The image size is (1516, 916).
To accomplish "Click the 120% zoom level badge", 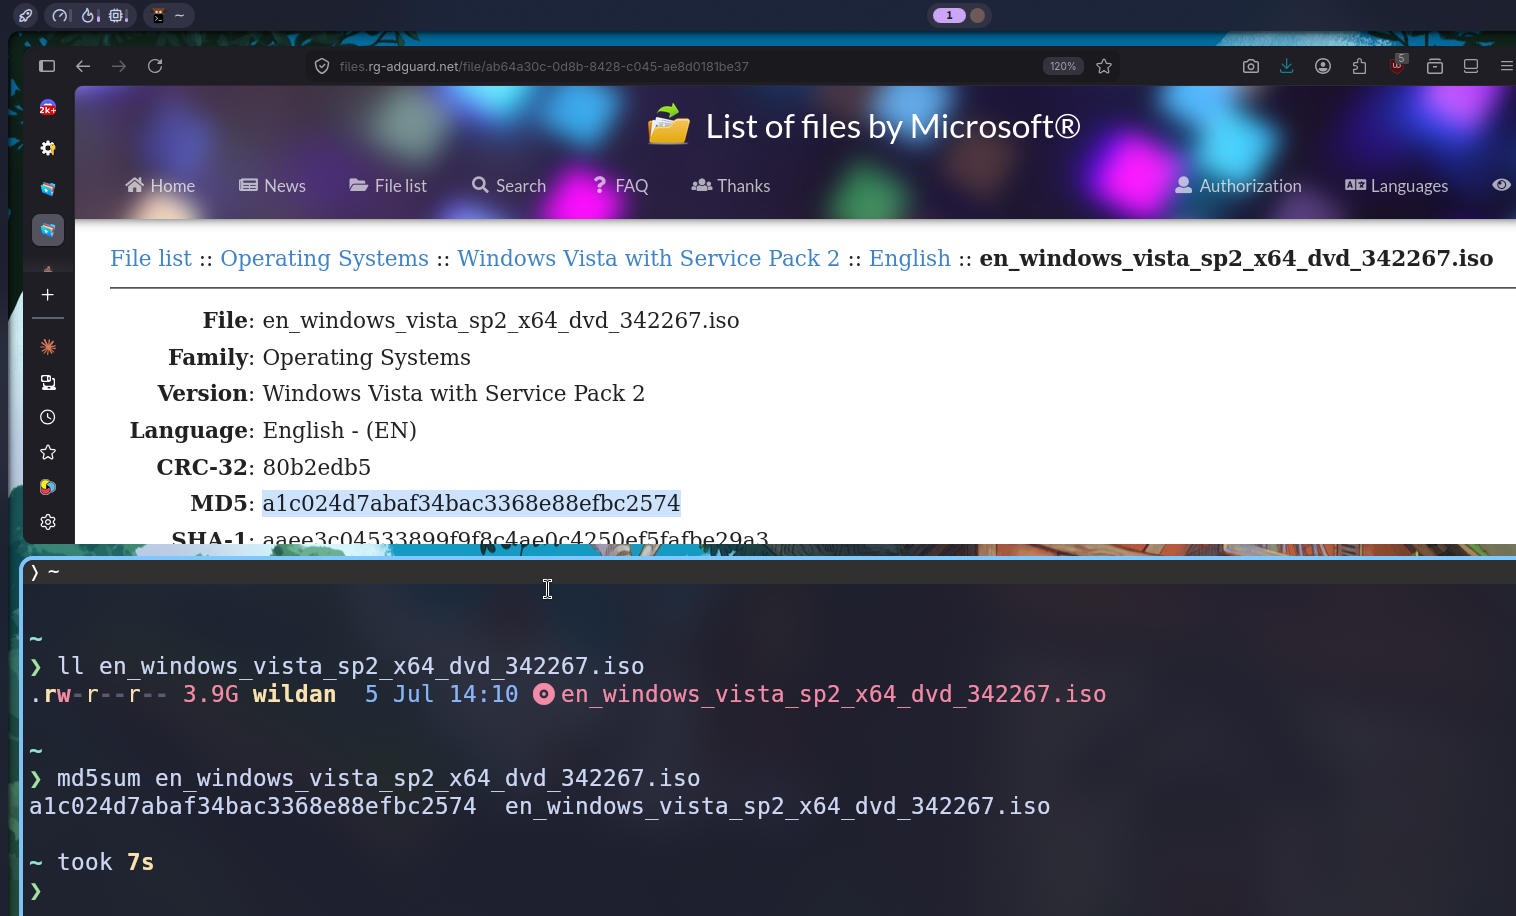I will pyautogui.click(x=1063, y=66).
